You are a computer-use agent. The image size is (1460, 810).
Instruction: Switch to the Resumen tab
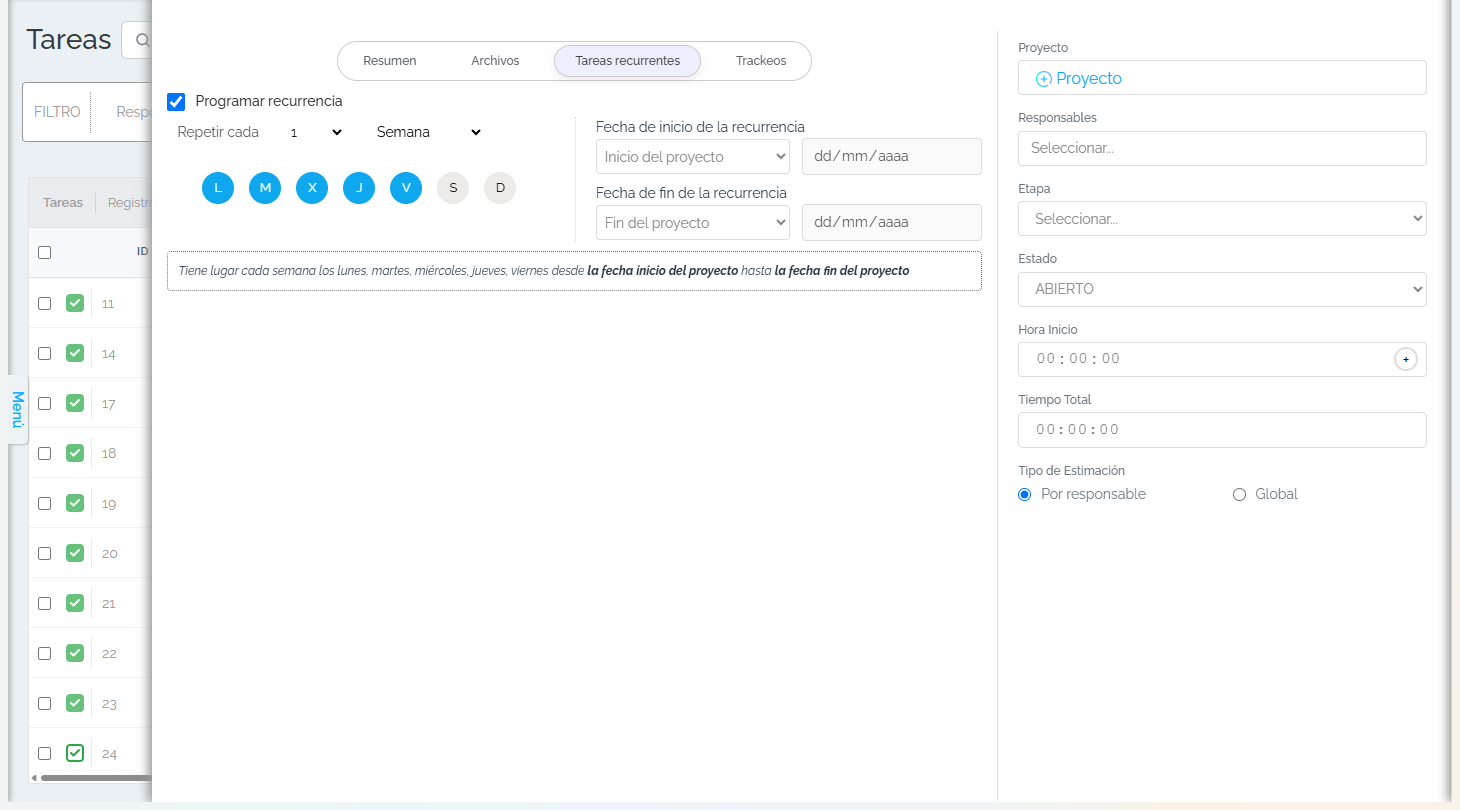(x=390, y=61)
